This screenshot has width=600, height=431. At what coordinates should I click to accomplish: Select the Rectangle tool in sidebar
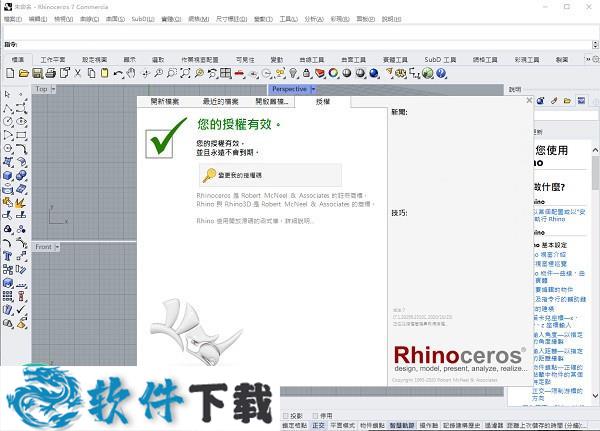point(21,135)
